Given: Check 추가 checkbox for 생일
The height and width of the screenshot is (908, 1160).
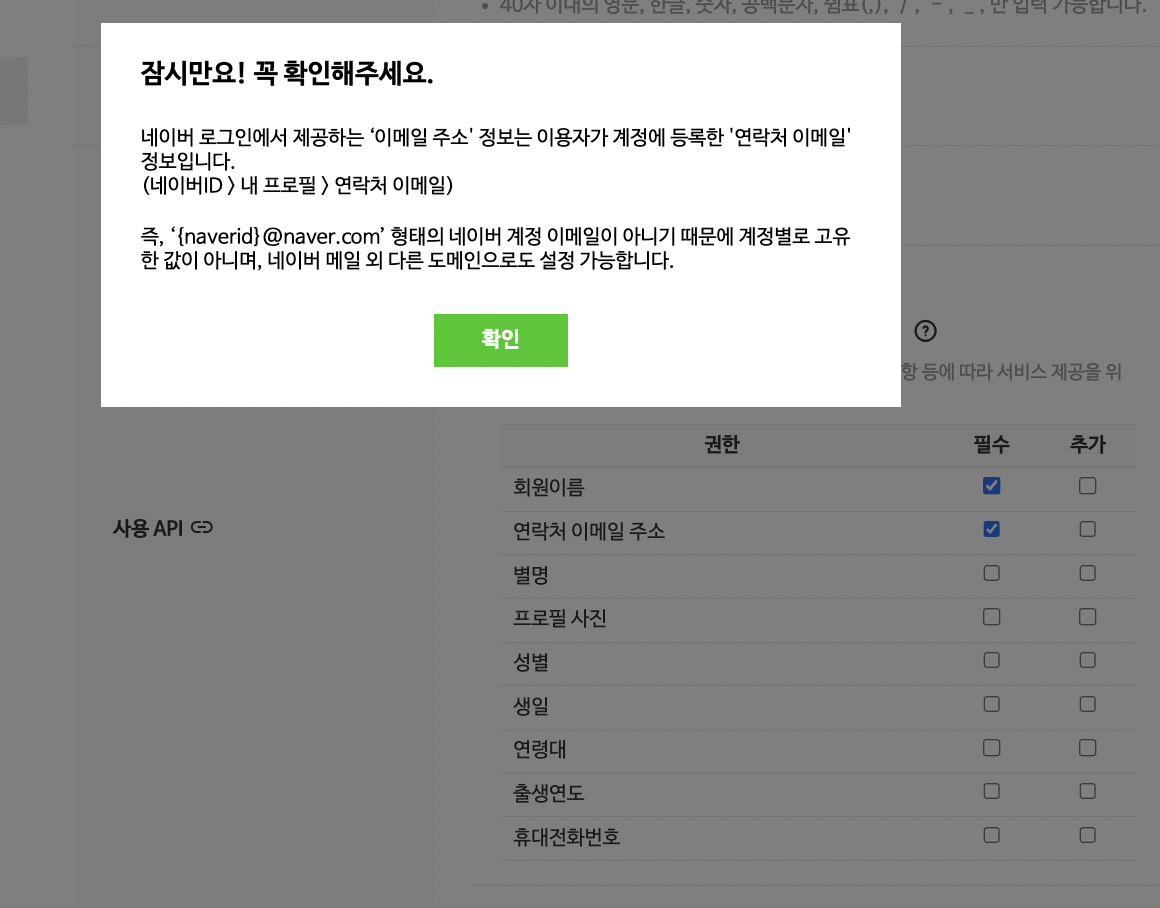Looking at the screenshot, I should click(x=1088, y=704).
